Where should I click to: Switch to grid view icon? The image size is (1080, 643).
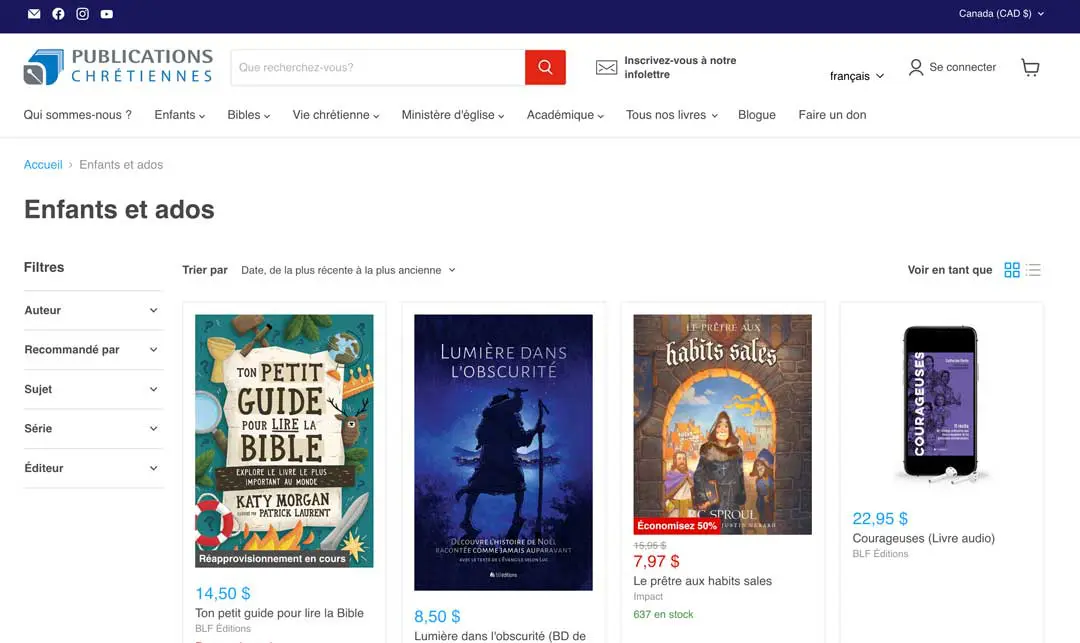1012,270
